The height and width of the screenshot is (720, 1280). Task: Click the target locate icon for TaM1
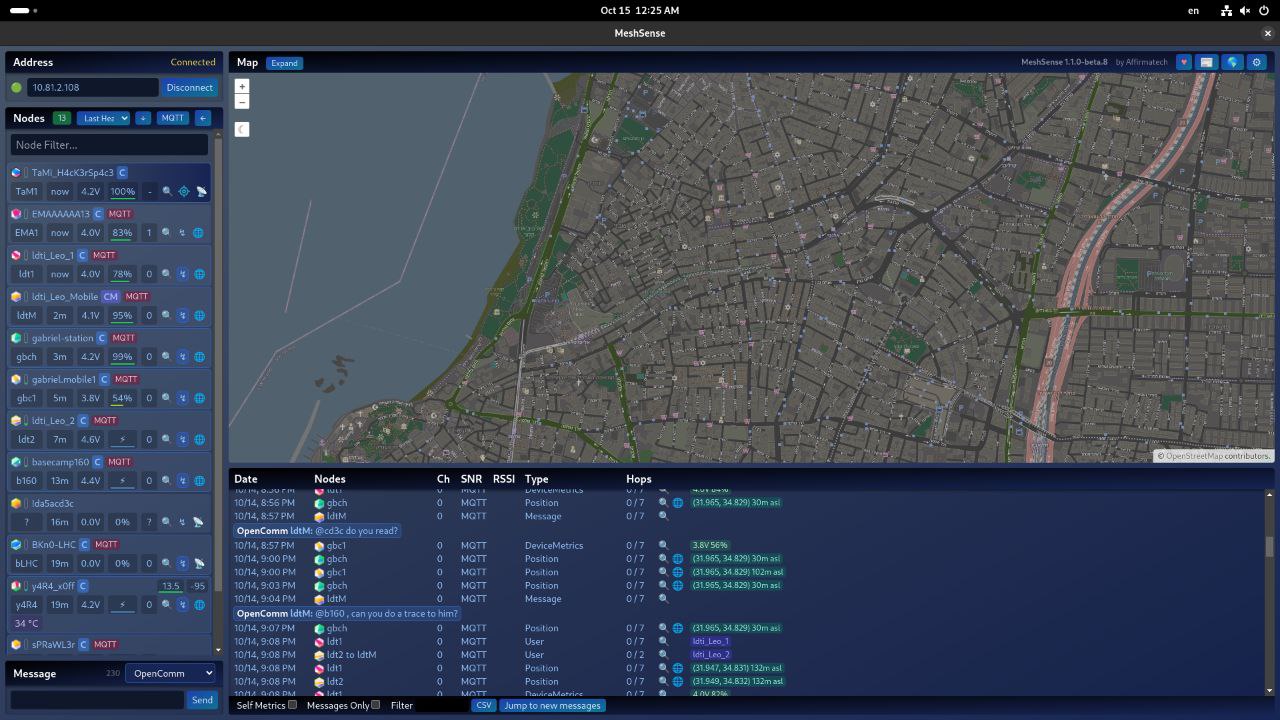point(184,191)
